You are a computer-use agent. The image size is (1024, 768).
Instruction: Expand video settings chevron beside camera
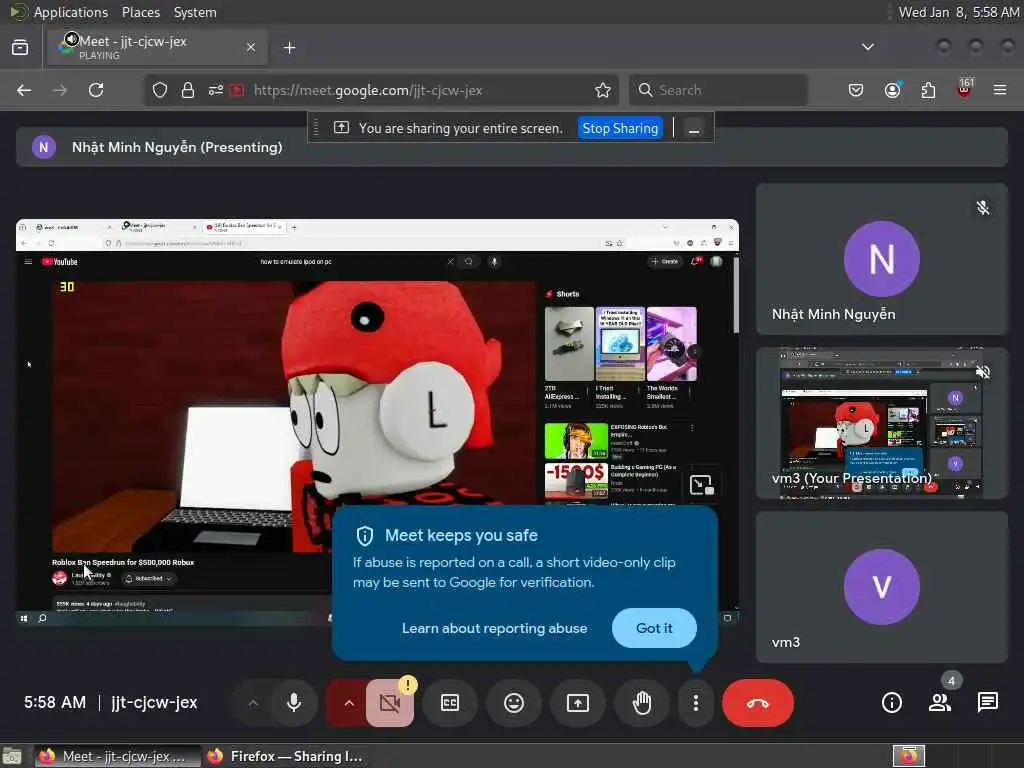349,703
